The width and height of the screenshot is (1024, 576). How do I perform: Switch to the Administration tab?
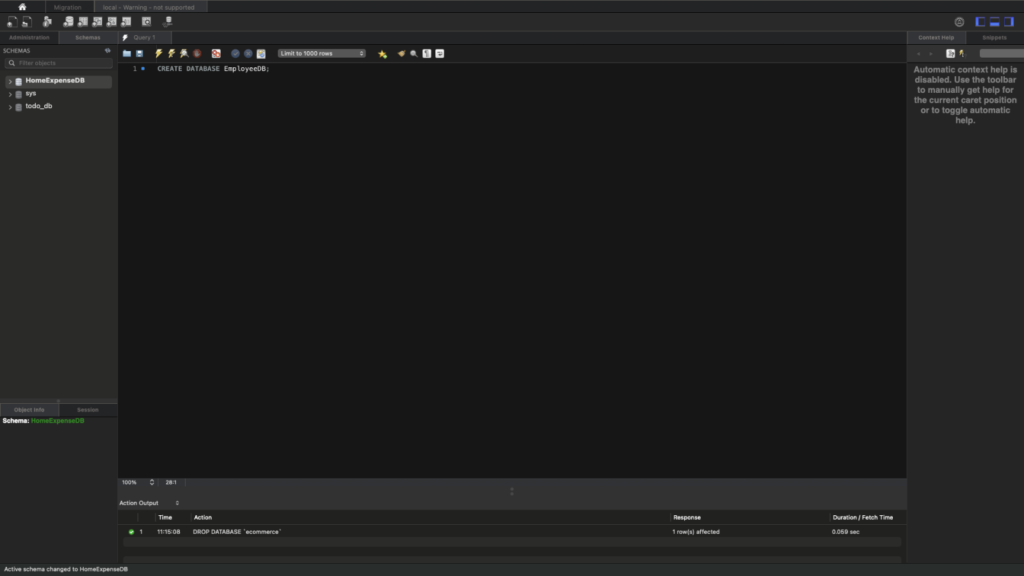pos(29,37)
